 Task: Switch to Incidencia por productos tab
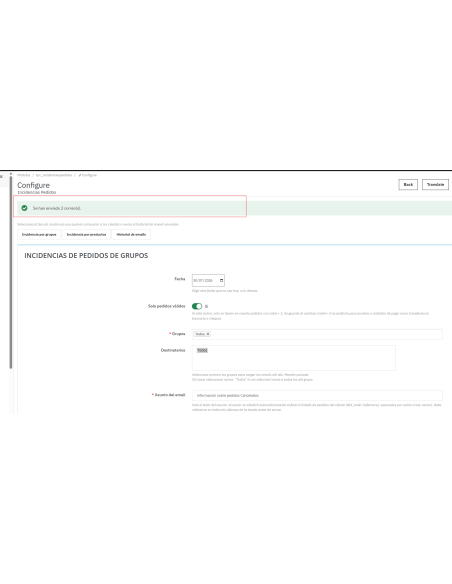point(86,235)
